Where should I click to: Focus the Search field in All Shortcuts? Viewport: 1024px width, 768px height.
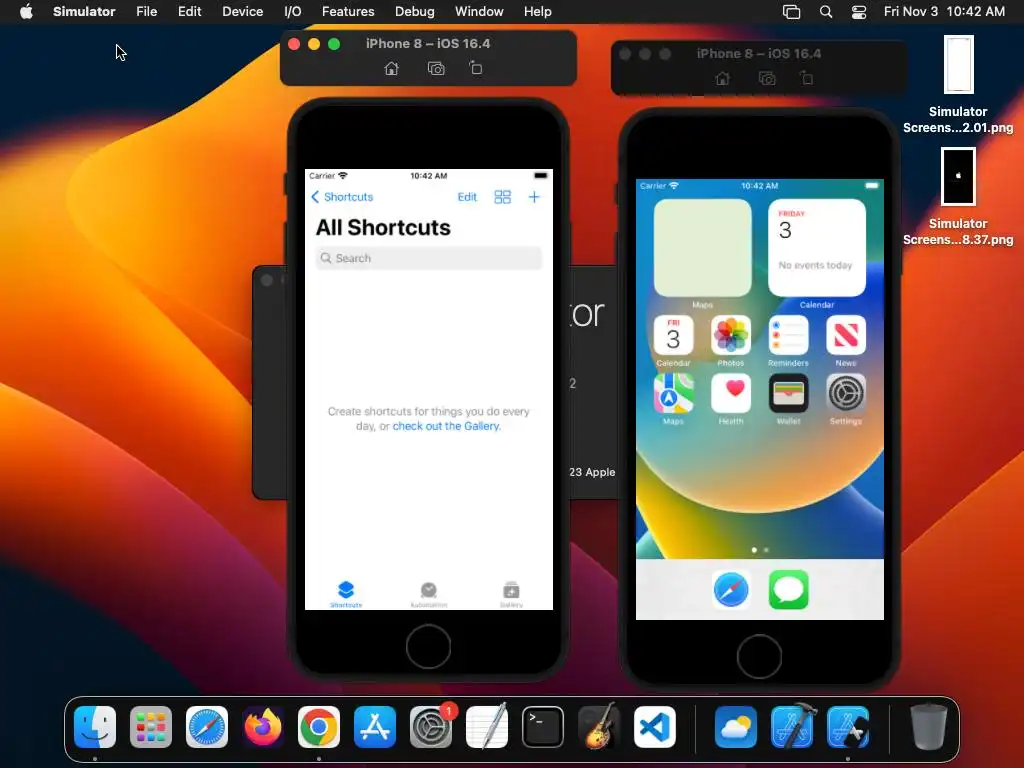tap(428, 258)
